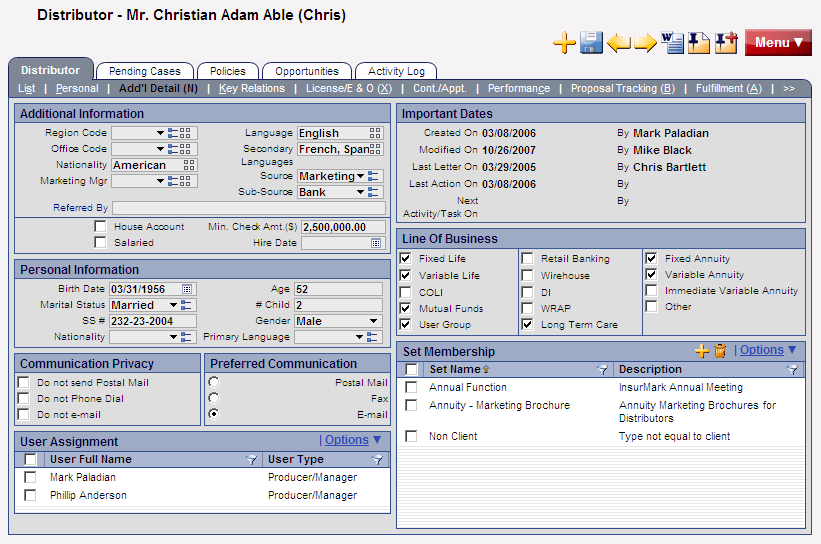This screenshot has height=544, width=821.
Task: Switch to the Pending Cases tab
Action: 144,71
